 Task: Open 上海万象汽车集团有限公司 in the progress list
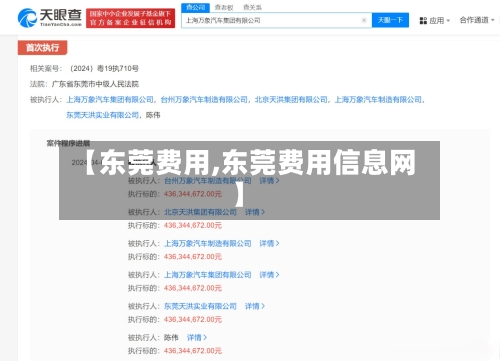click(208, 275)
